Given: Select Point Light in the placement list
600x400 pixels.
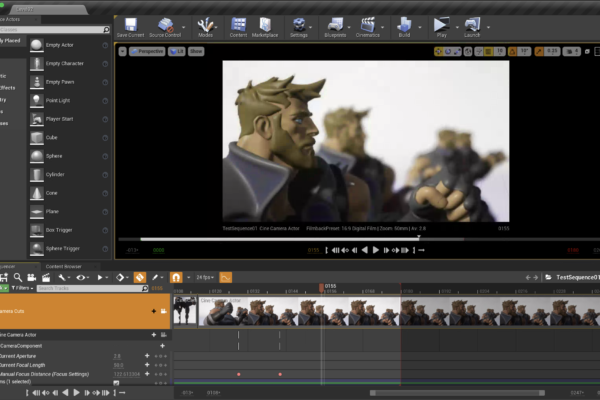Looking at the screenshot, I should (x=70, y=101).
